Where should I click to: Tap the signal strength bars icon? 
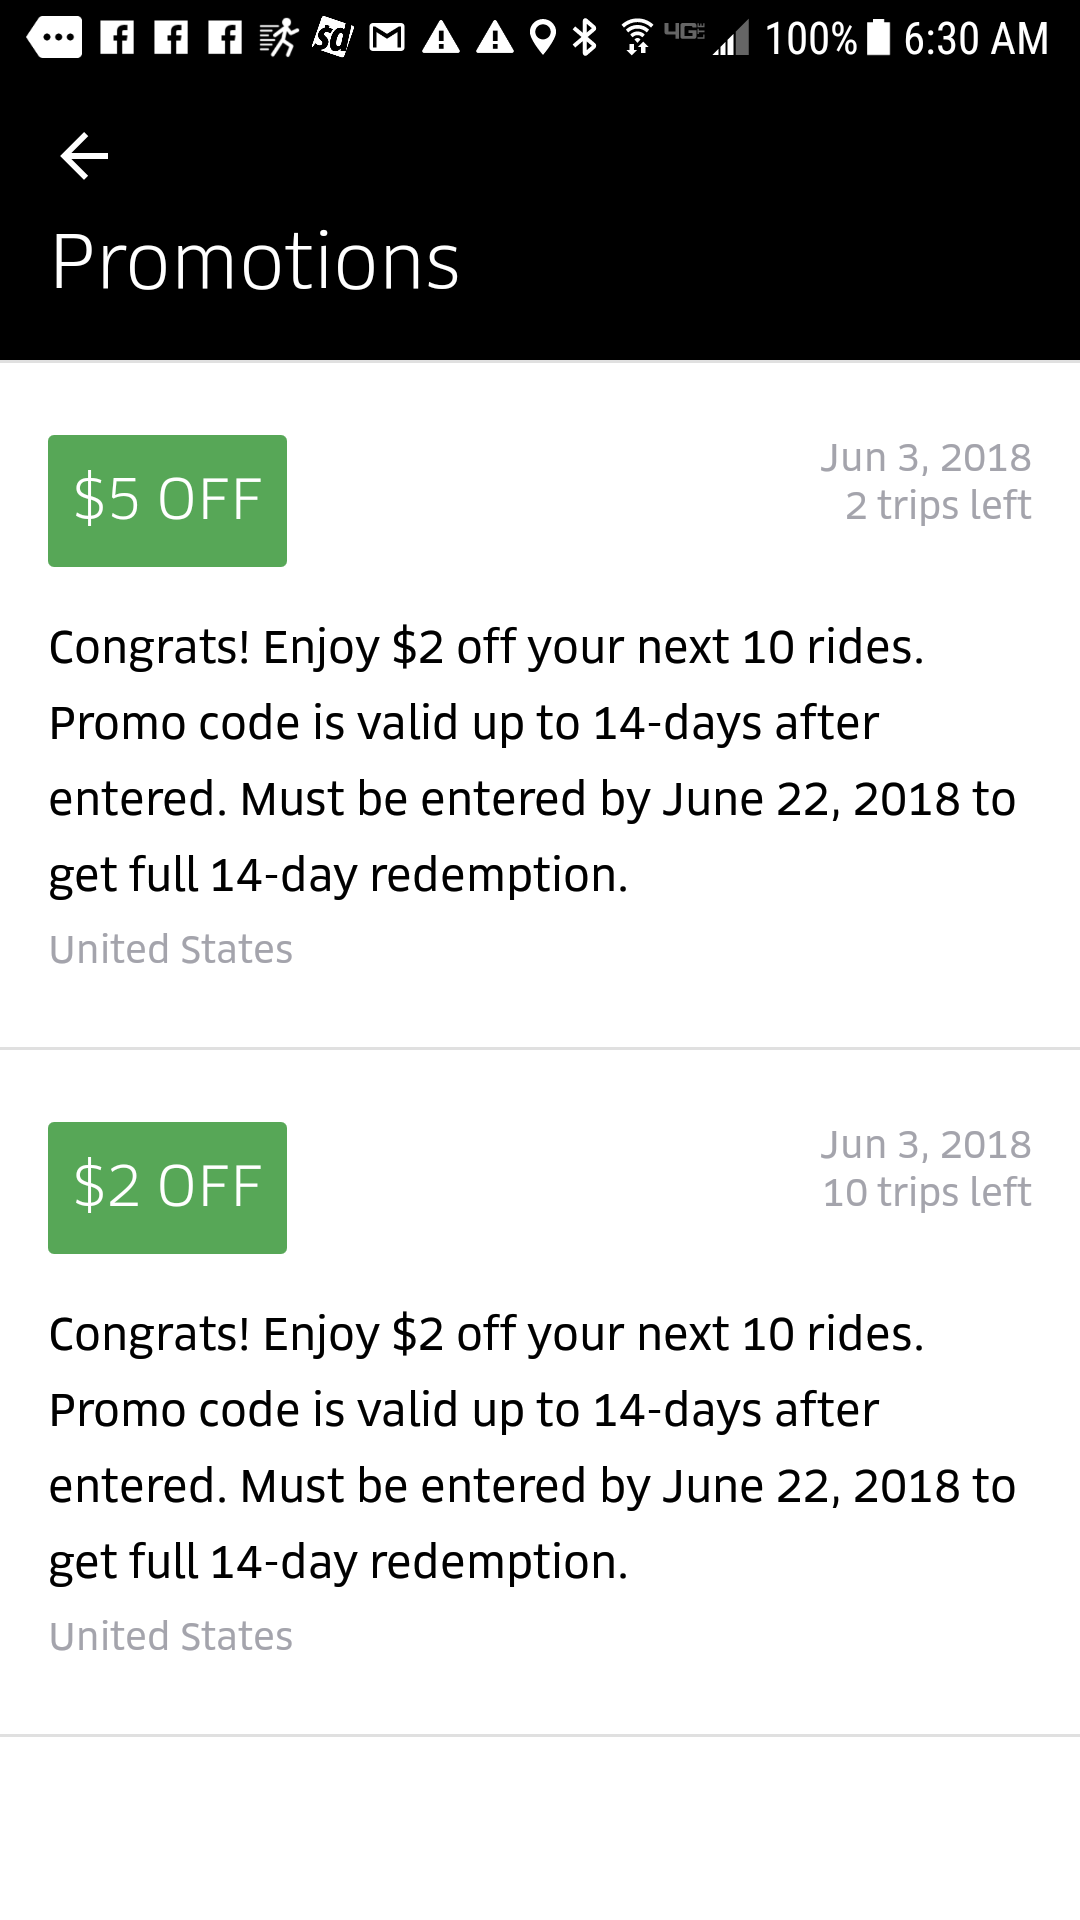point(732,40)
